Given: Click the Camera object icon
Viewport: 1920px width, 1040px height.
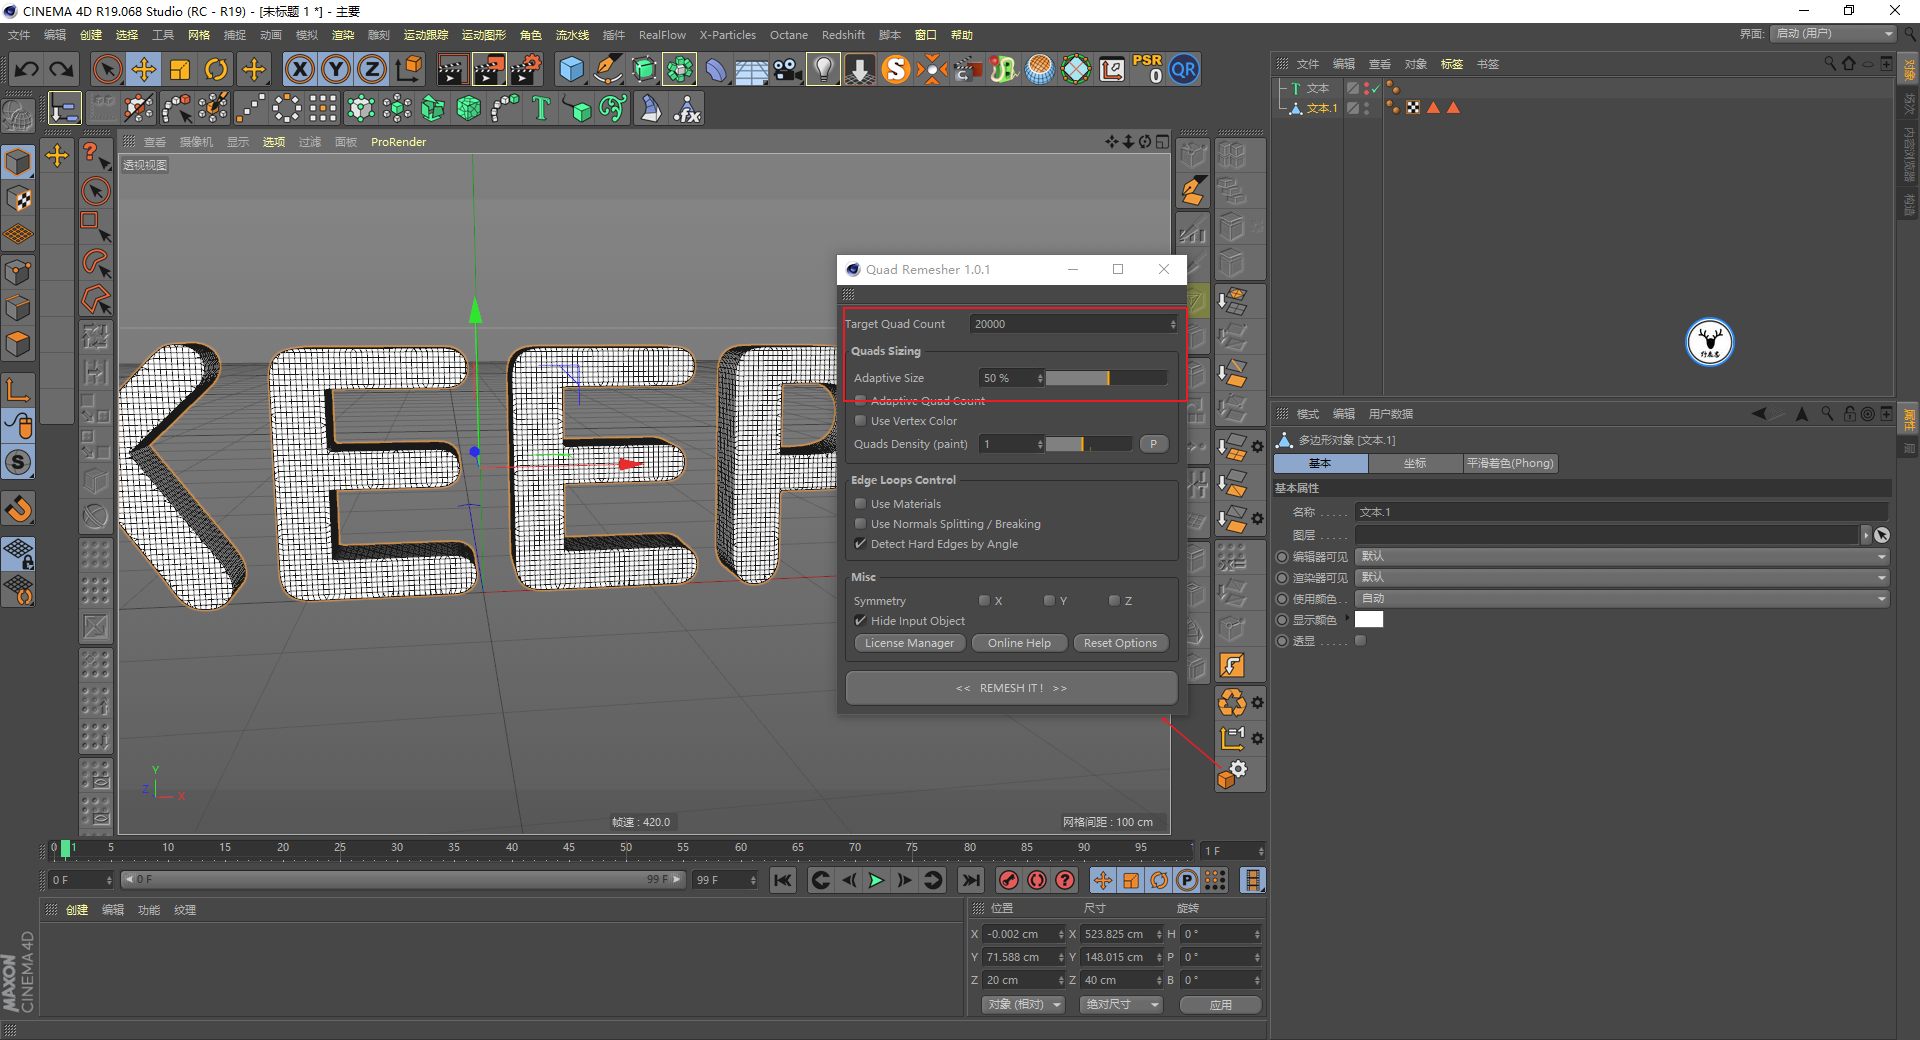Looking at the screenshot, I should pyautogui.click(x=788, y=70).
